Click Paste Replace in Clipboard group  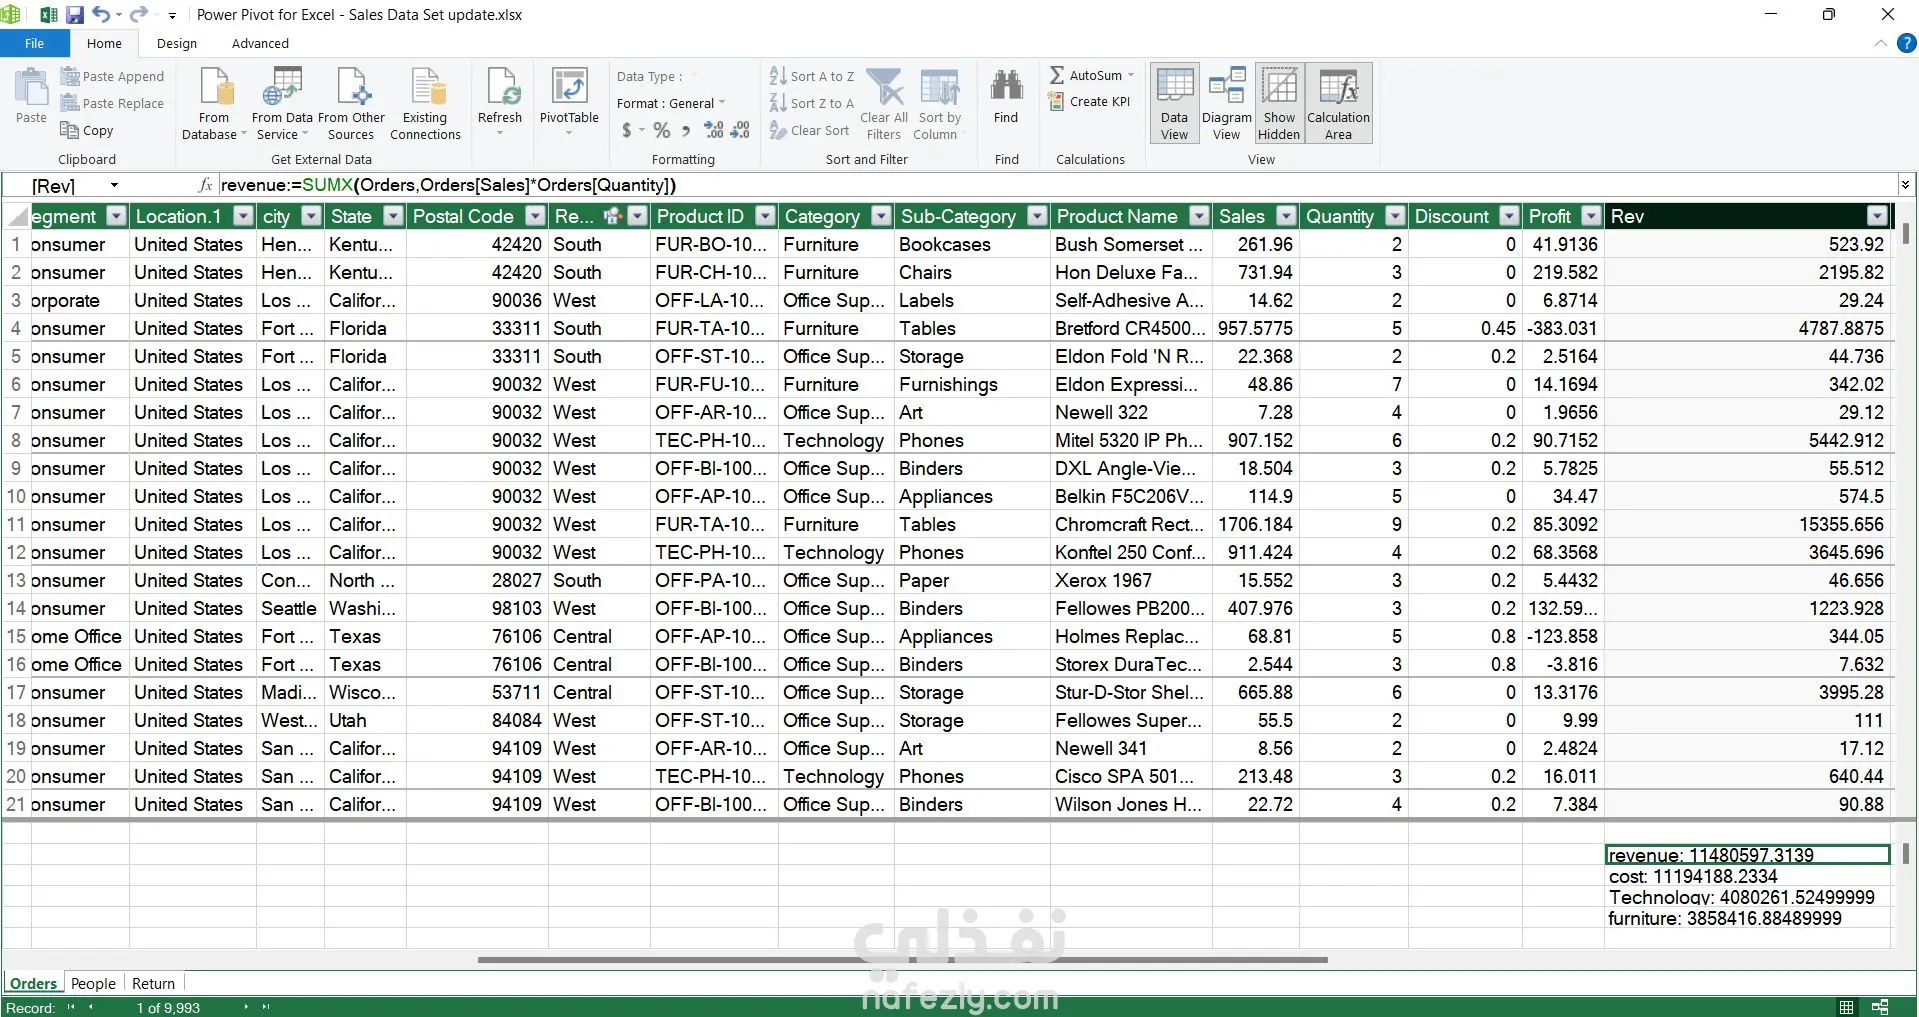tap(112, 103)
